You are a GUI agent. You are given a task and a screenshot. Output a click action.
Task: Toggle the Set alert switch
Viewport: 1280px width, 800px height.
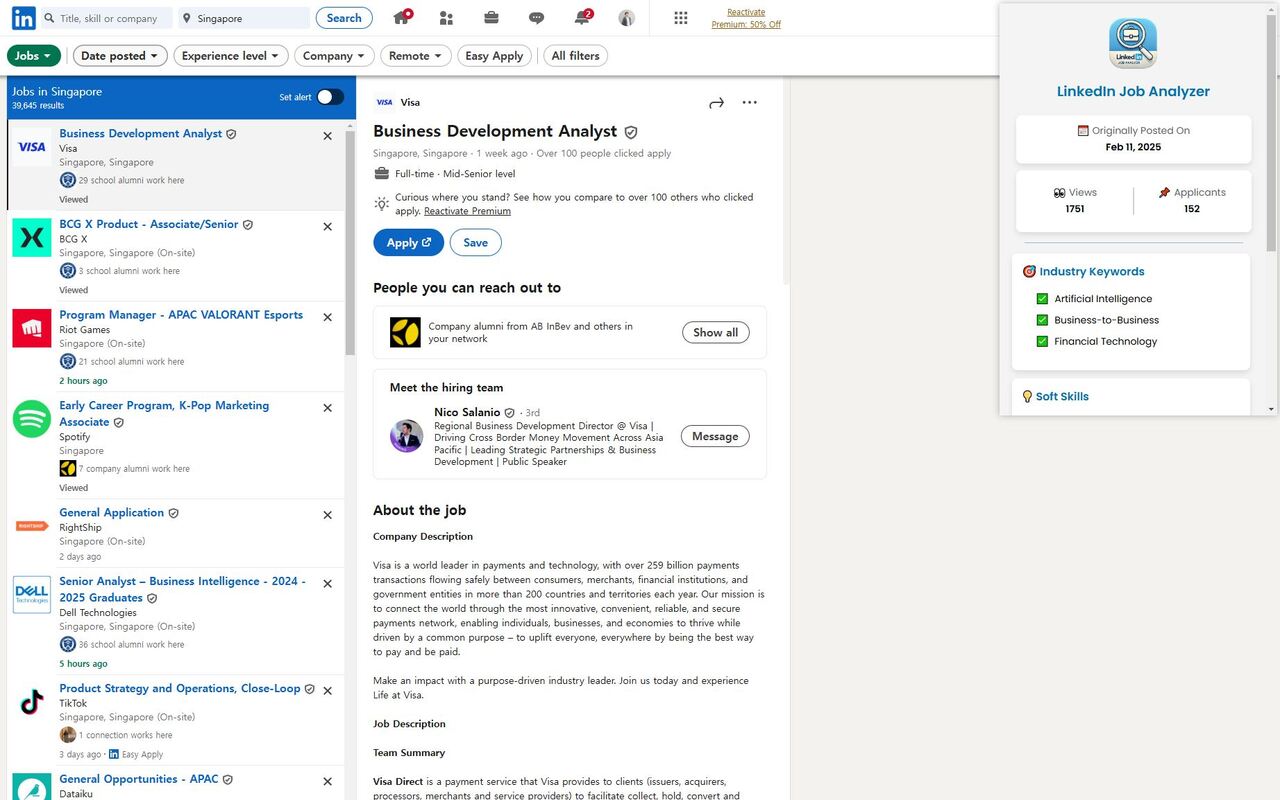click(330, 97)
